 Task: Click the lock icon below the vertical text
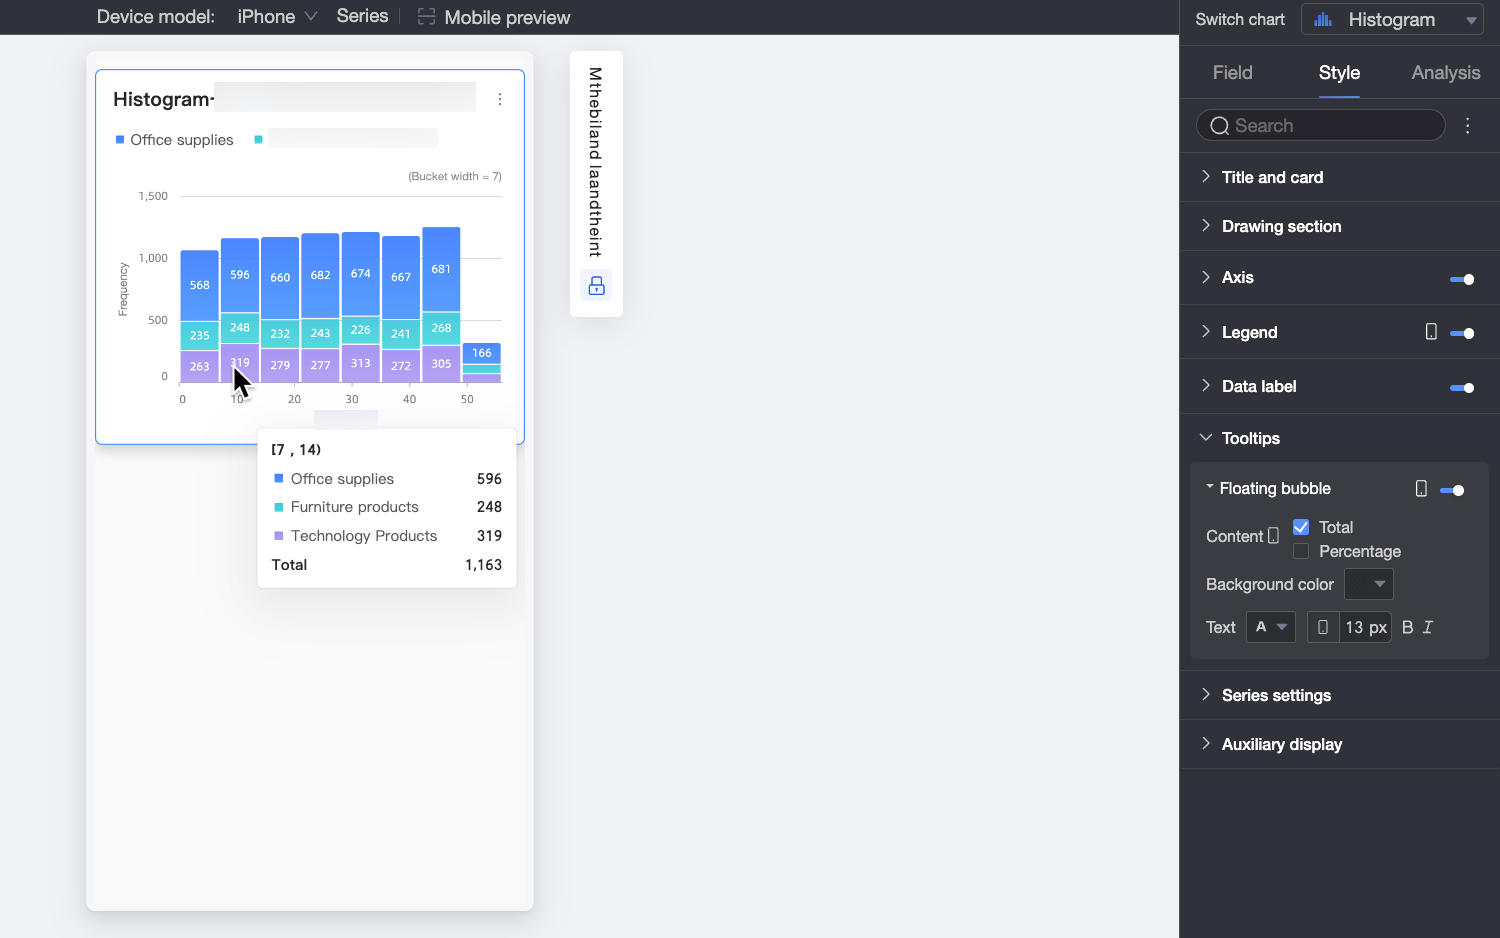597,286
